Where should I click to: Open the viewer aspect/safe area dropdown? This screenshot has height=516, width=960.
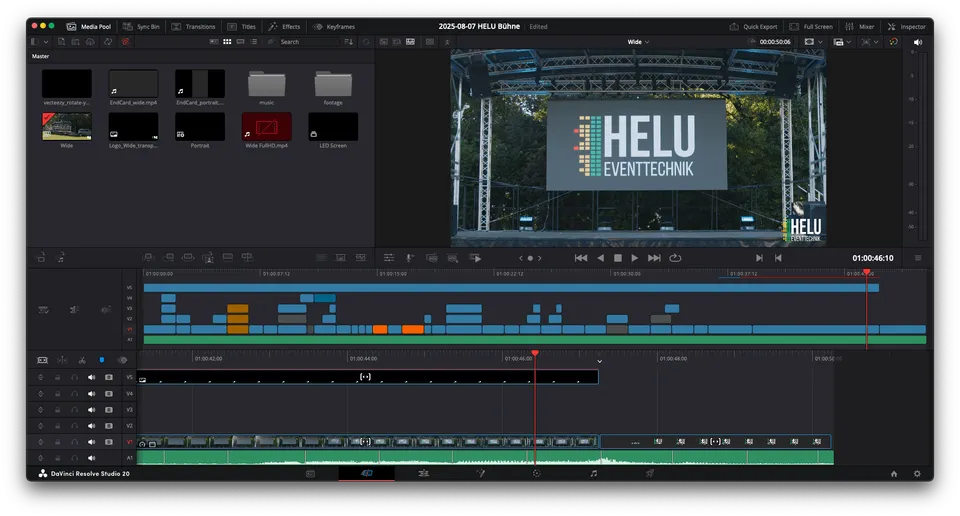tap(813, 42)
